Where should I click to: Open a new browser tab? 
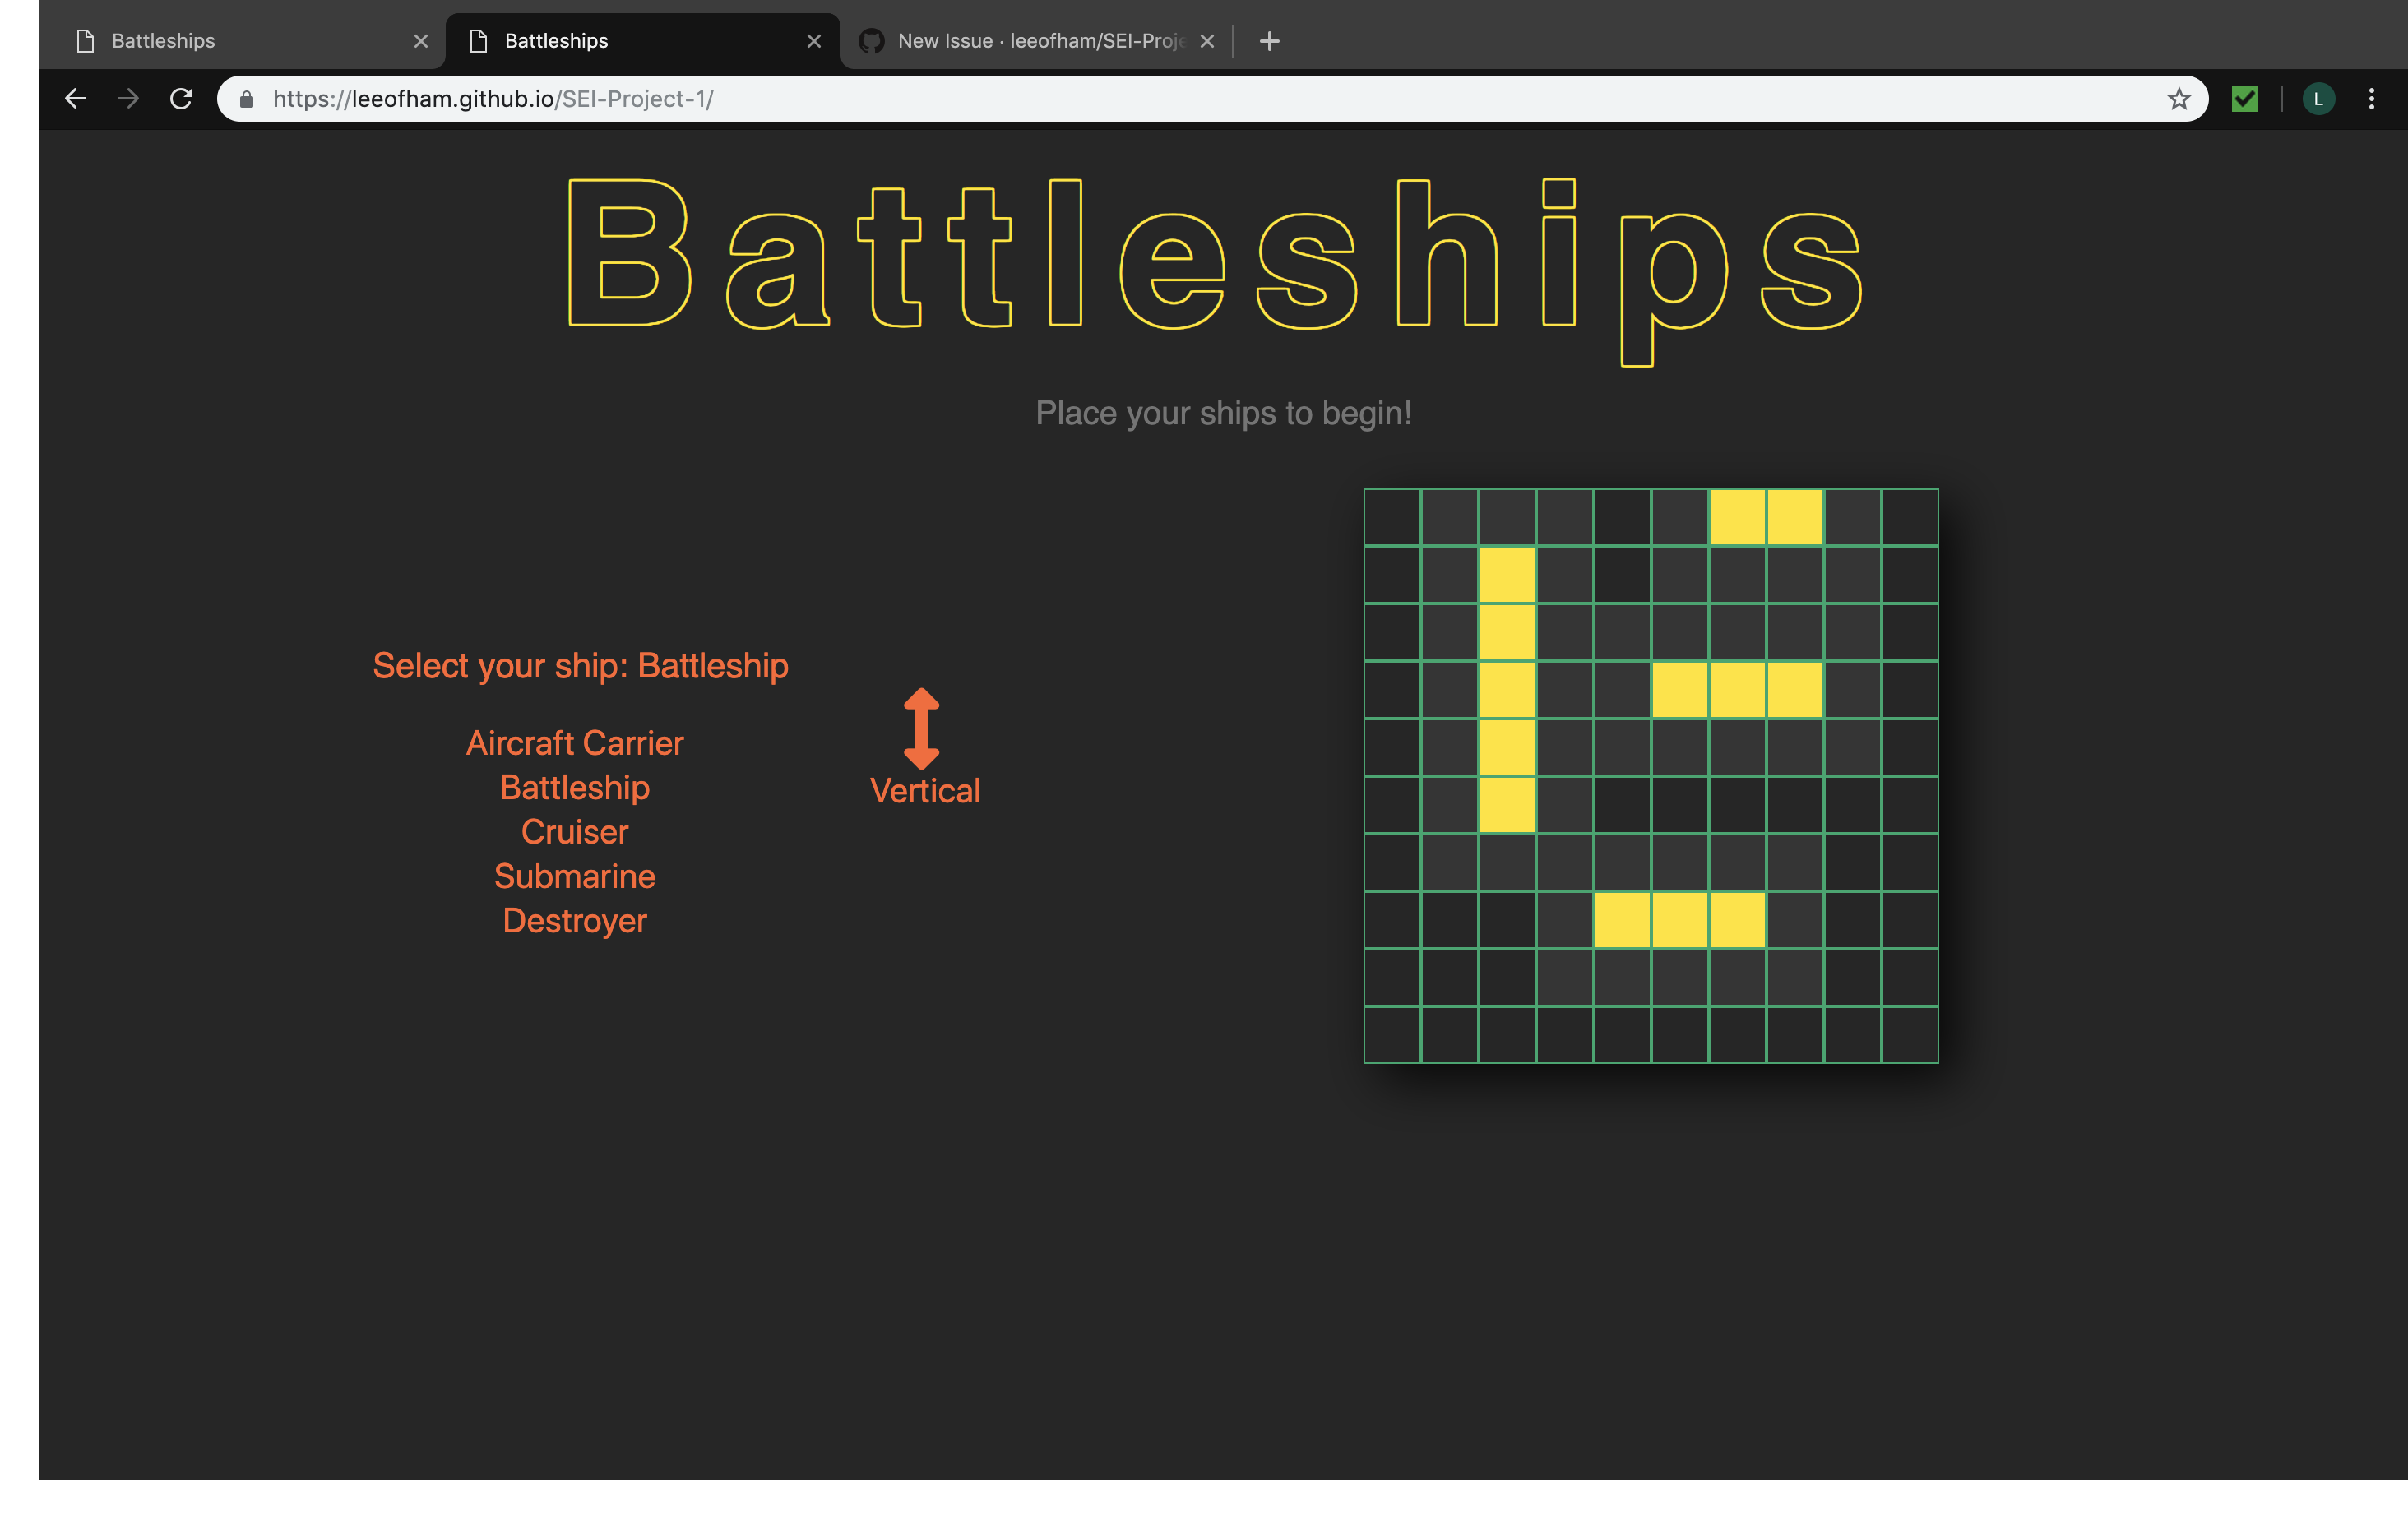click(x=1269, y=41)
